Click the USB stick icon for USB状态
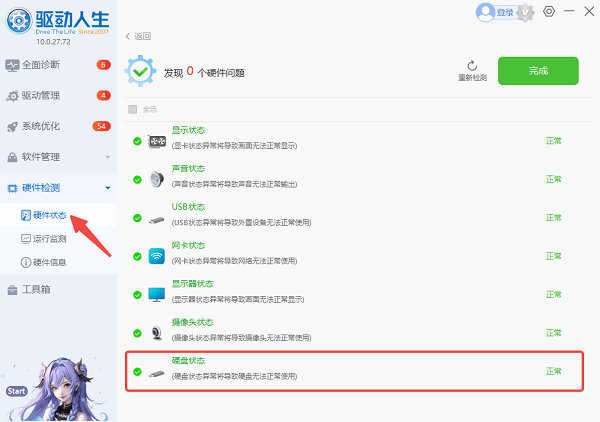This screenshot has height=422, width=600. click(x=157, y=220)
